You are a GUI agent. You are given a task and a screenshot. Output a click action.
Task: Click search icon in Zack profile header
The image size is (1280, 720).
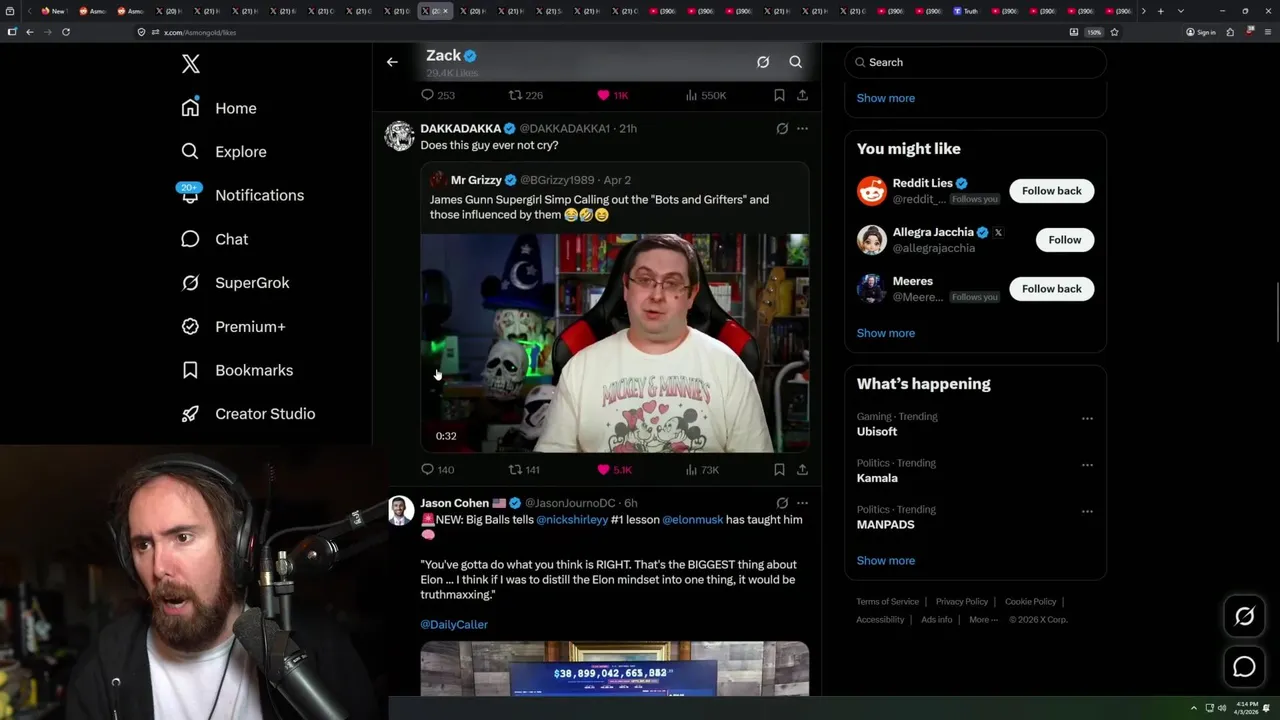pos(796,62)
